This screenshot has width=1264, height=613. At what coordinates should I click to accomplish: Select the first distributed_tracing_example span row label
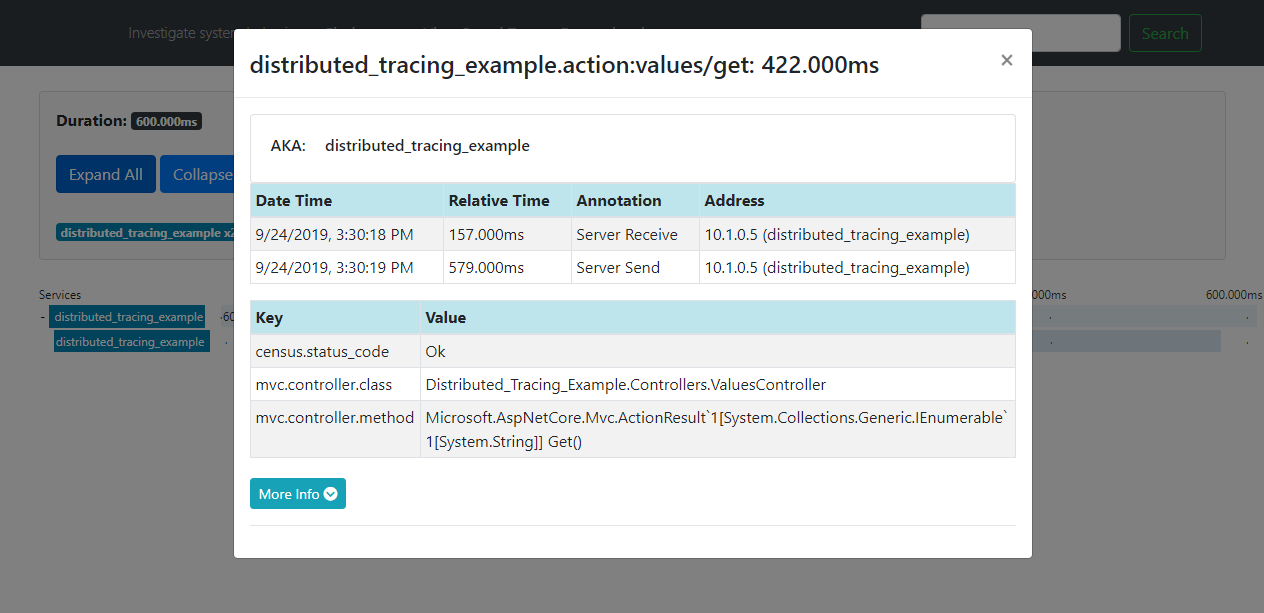tap(128, 317)
